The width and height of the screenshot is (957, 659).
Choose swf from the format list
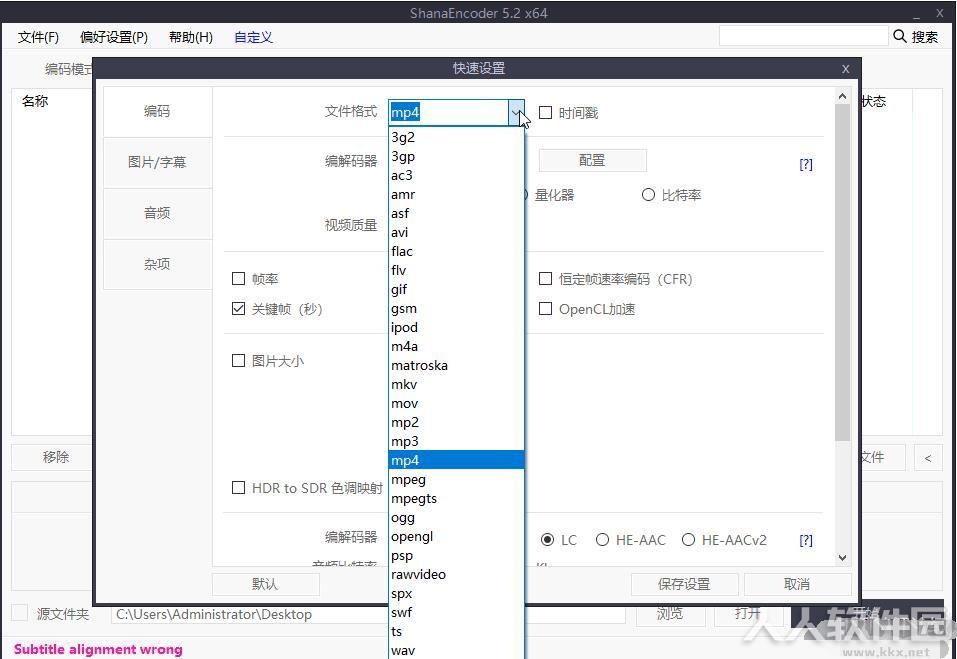tap(457, 612)
